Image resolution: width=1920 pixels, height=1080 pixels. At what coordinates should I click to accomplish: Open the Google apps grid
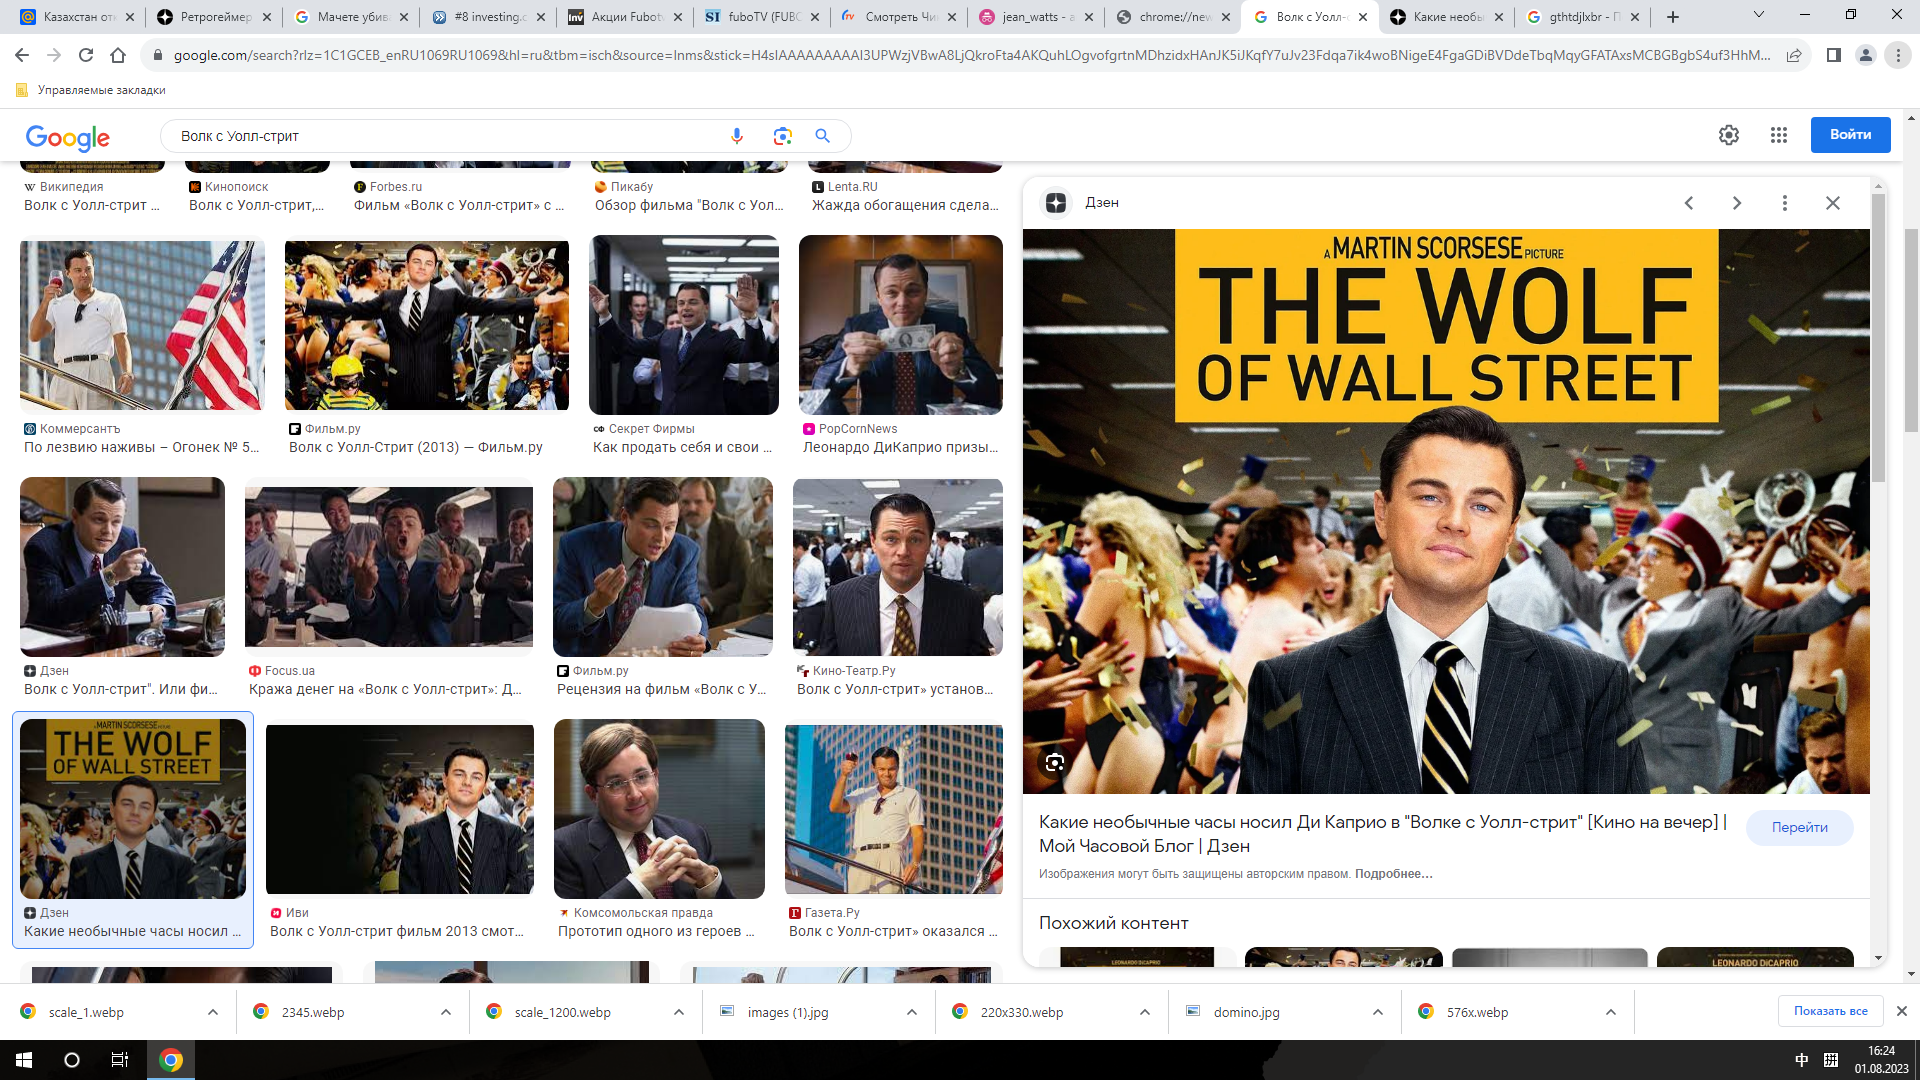(1779, 135)
